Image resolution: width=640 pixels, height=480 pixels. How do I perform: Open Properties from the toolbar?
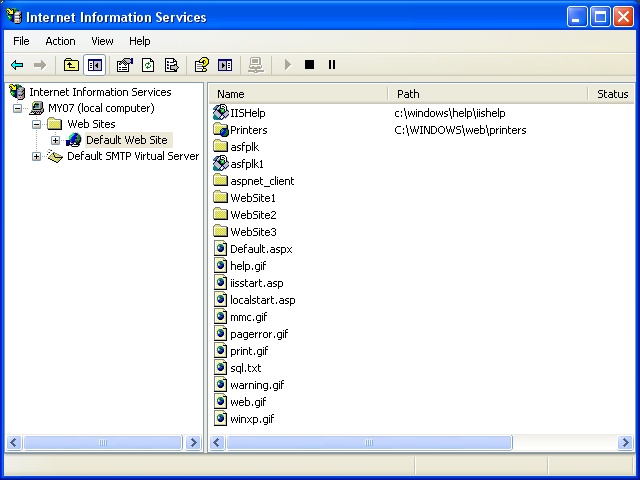coord(125,65)
